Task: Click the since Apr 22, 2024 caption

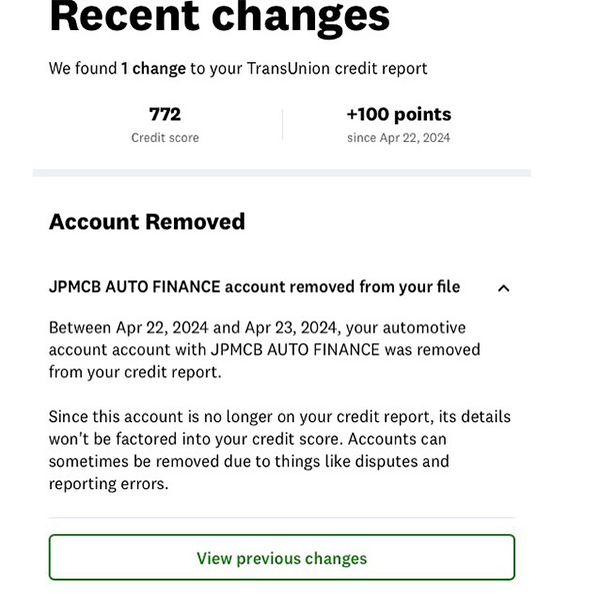Action: coord(399,138)
